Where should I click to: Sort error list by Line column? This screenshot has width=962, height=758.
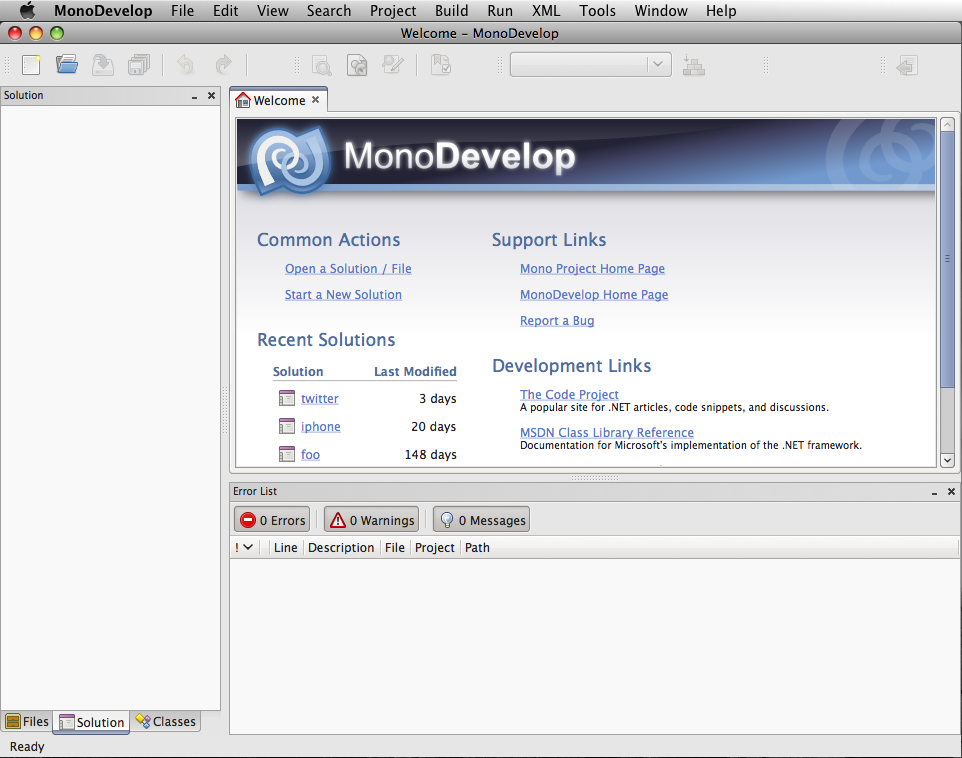(285, 547)
